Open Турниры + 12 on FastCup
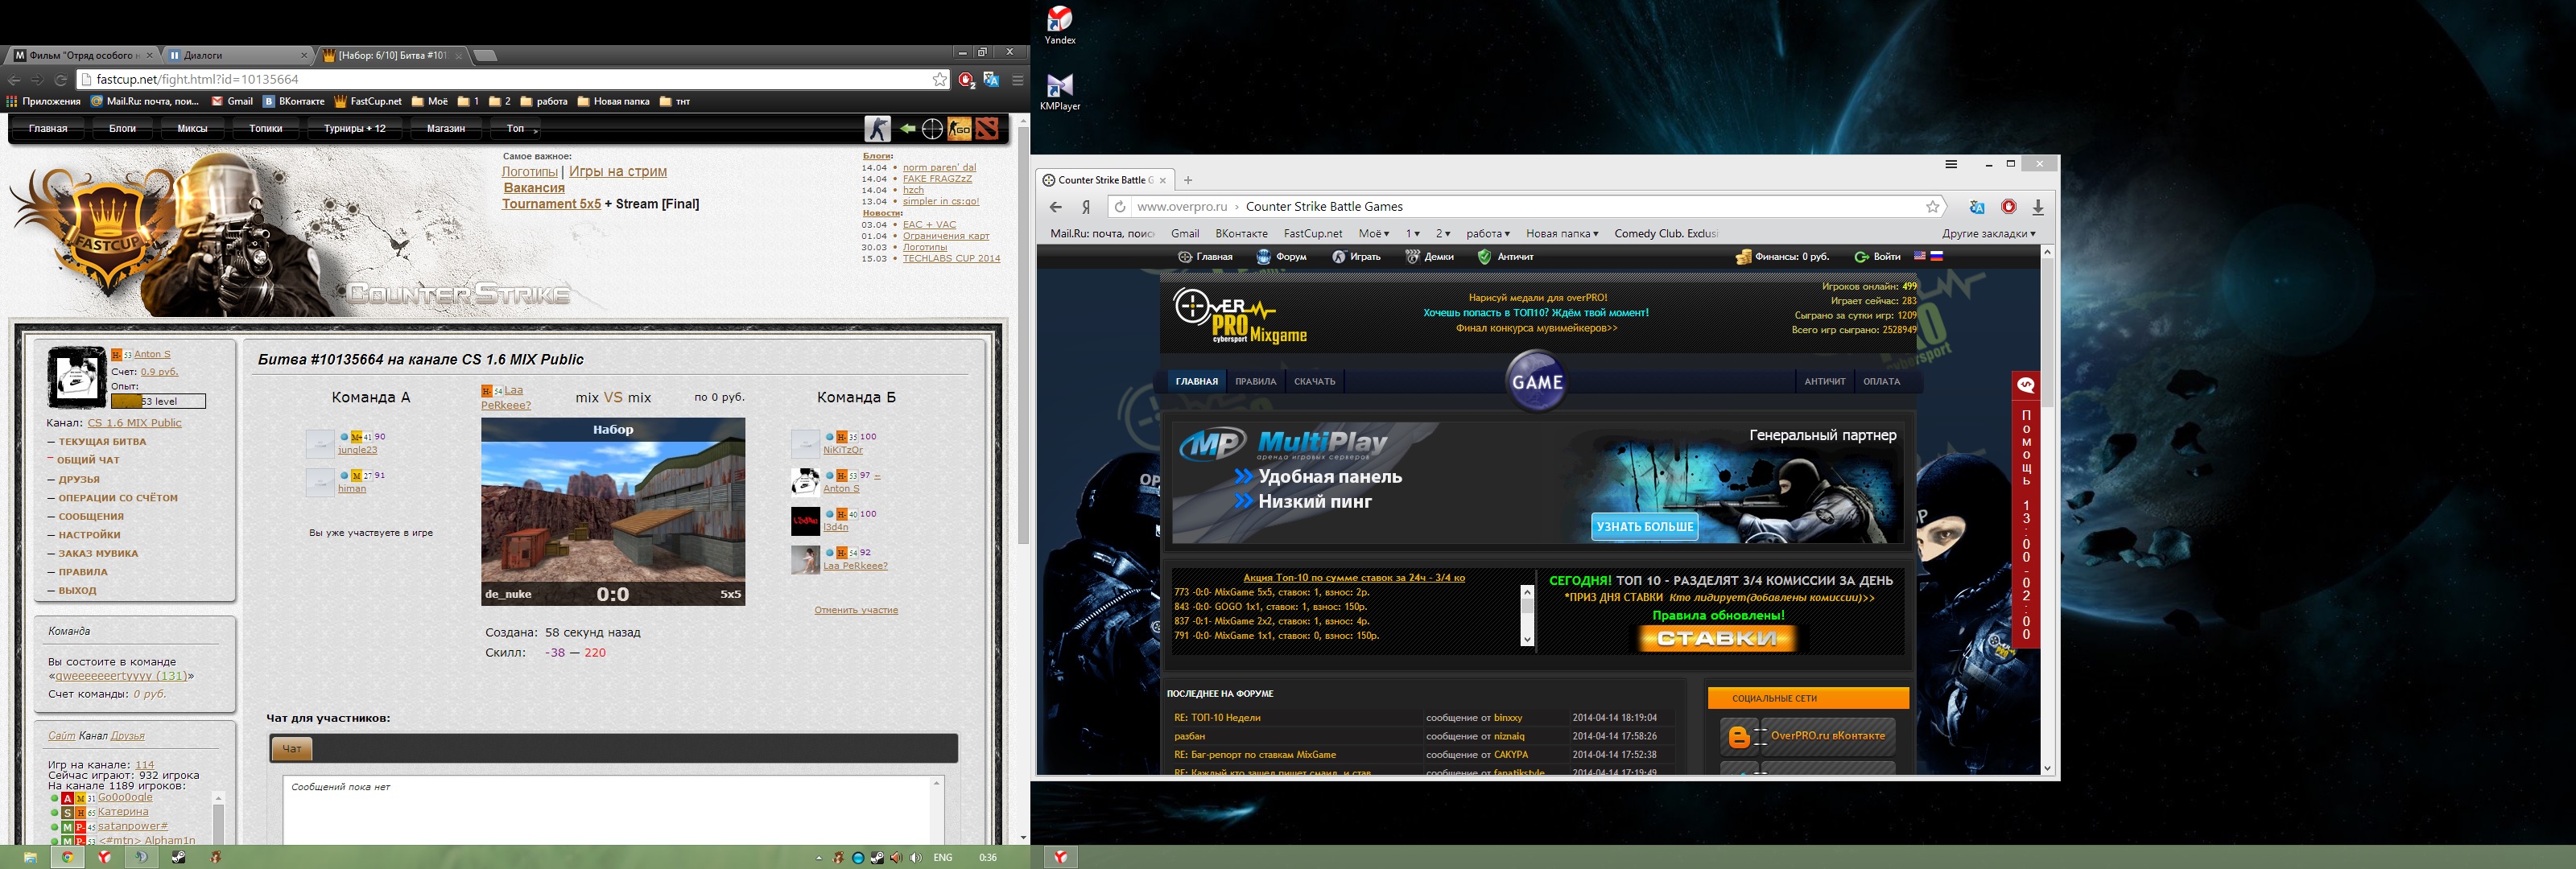 coord(354,129)
